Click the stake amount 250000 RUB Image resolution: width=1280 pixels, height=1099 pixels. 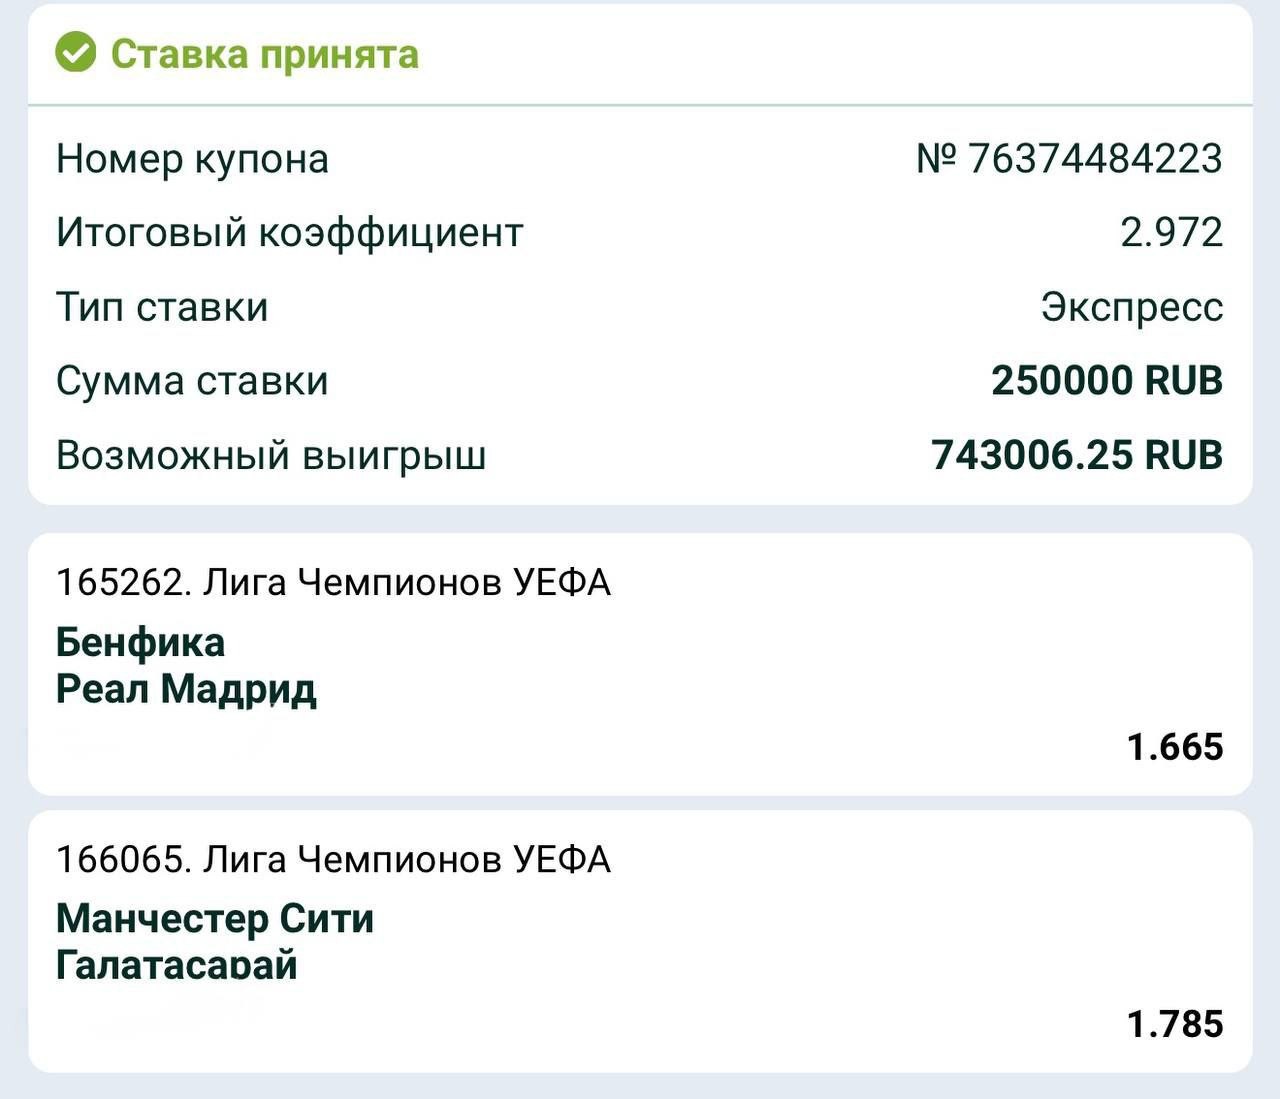(x=1107, y=381)
